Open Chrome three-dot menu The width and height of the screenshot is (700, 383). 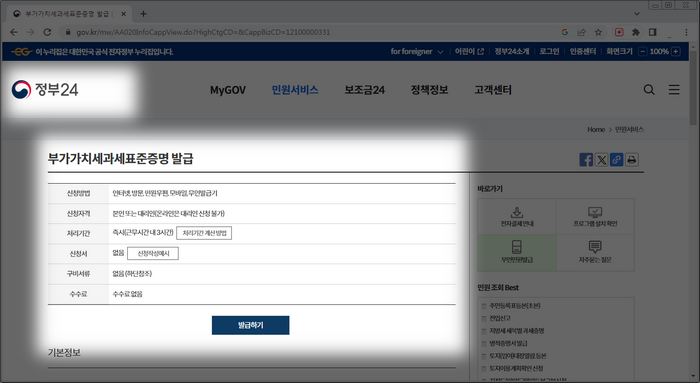(686, 32)
